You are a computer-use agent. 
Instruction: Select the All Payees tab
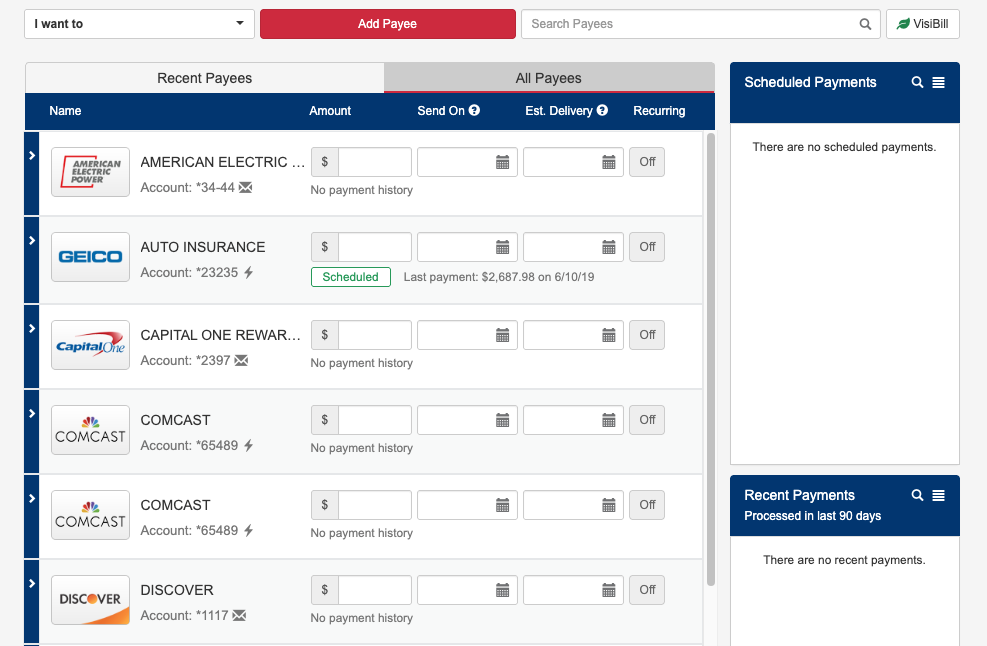[x=548, y=78]
